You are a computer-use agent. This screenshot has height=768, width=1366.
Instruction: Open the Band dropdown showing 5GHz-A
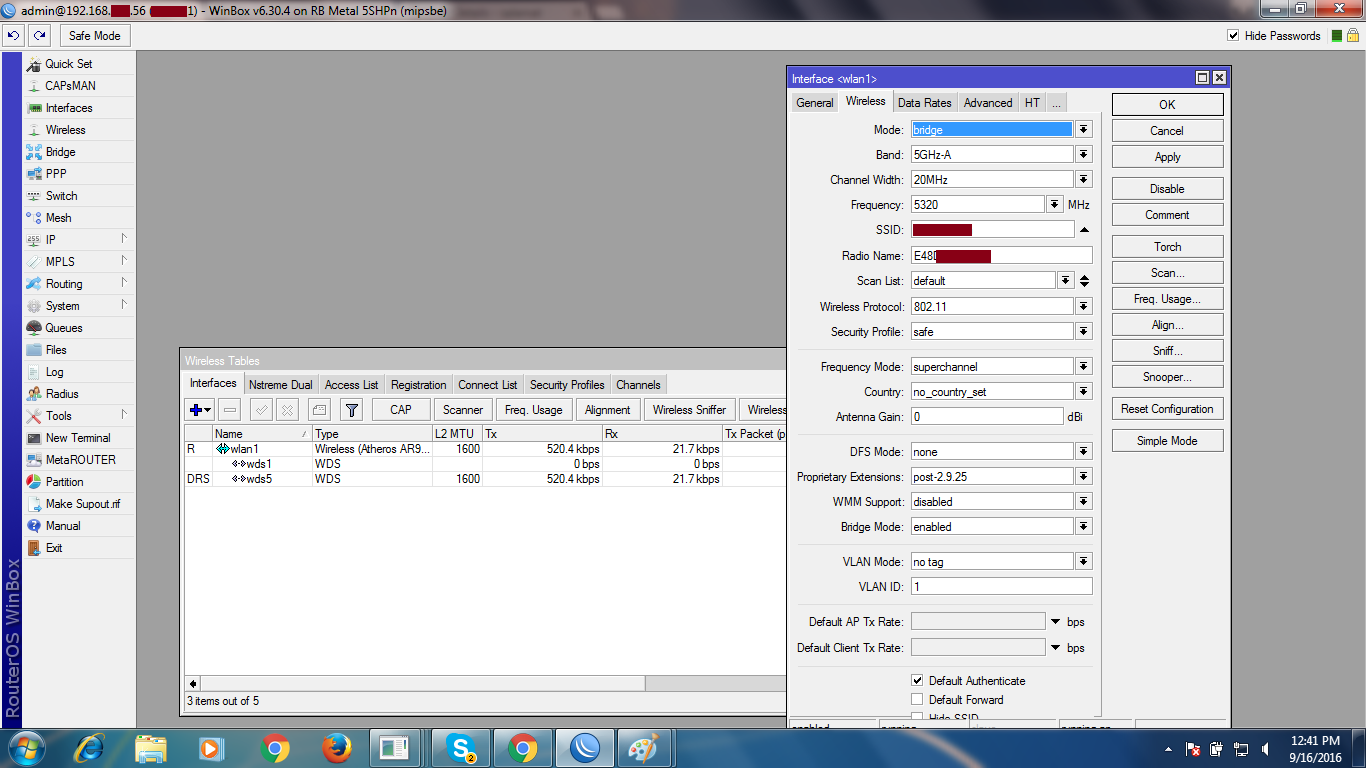(1083, 154)
